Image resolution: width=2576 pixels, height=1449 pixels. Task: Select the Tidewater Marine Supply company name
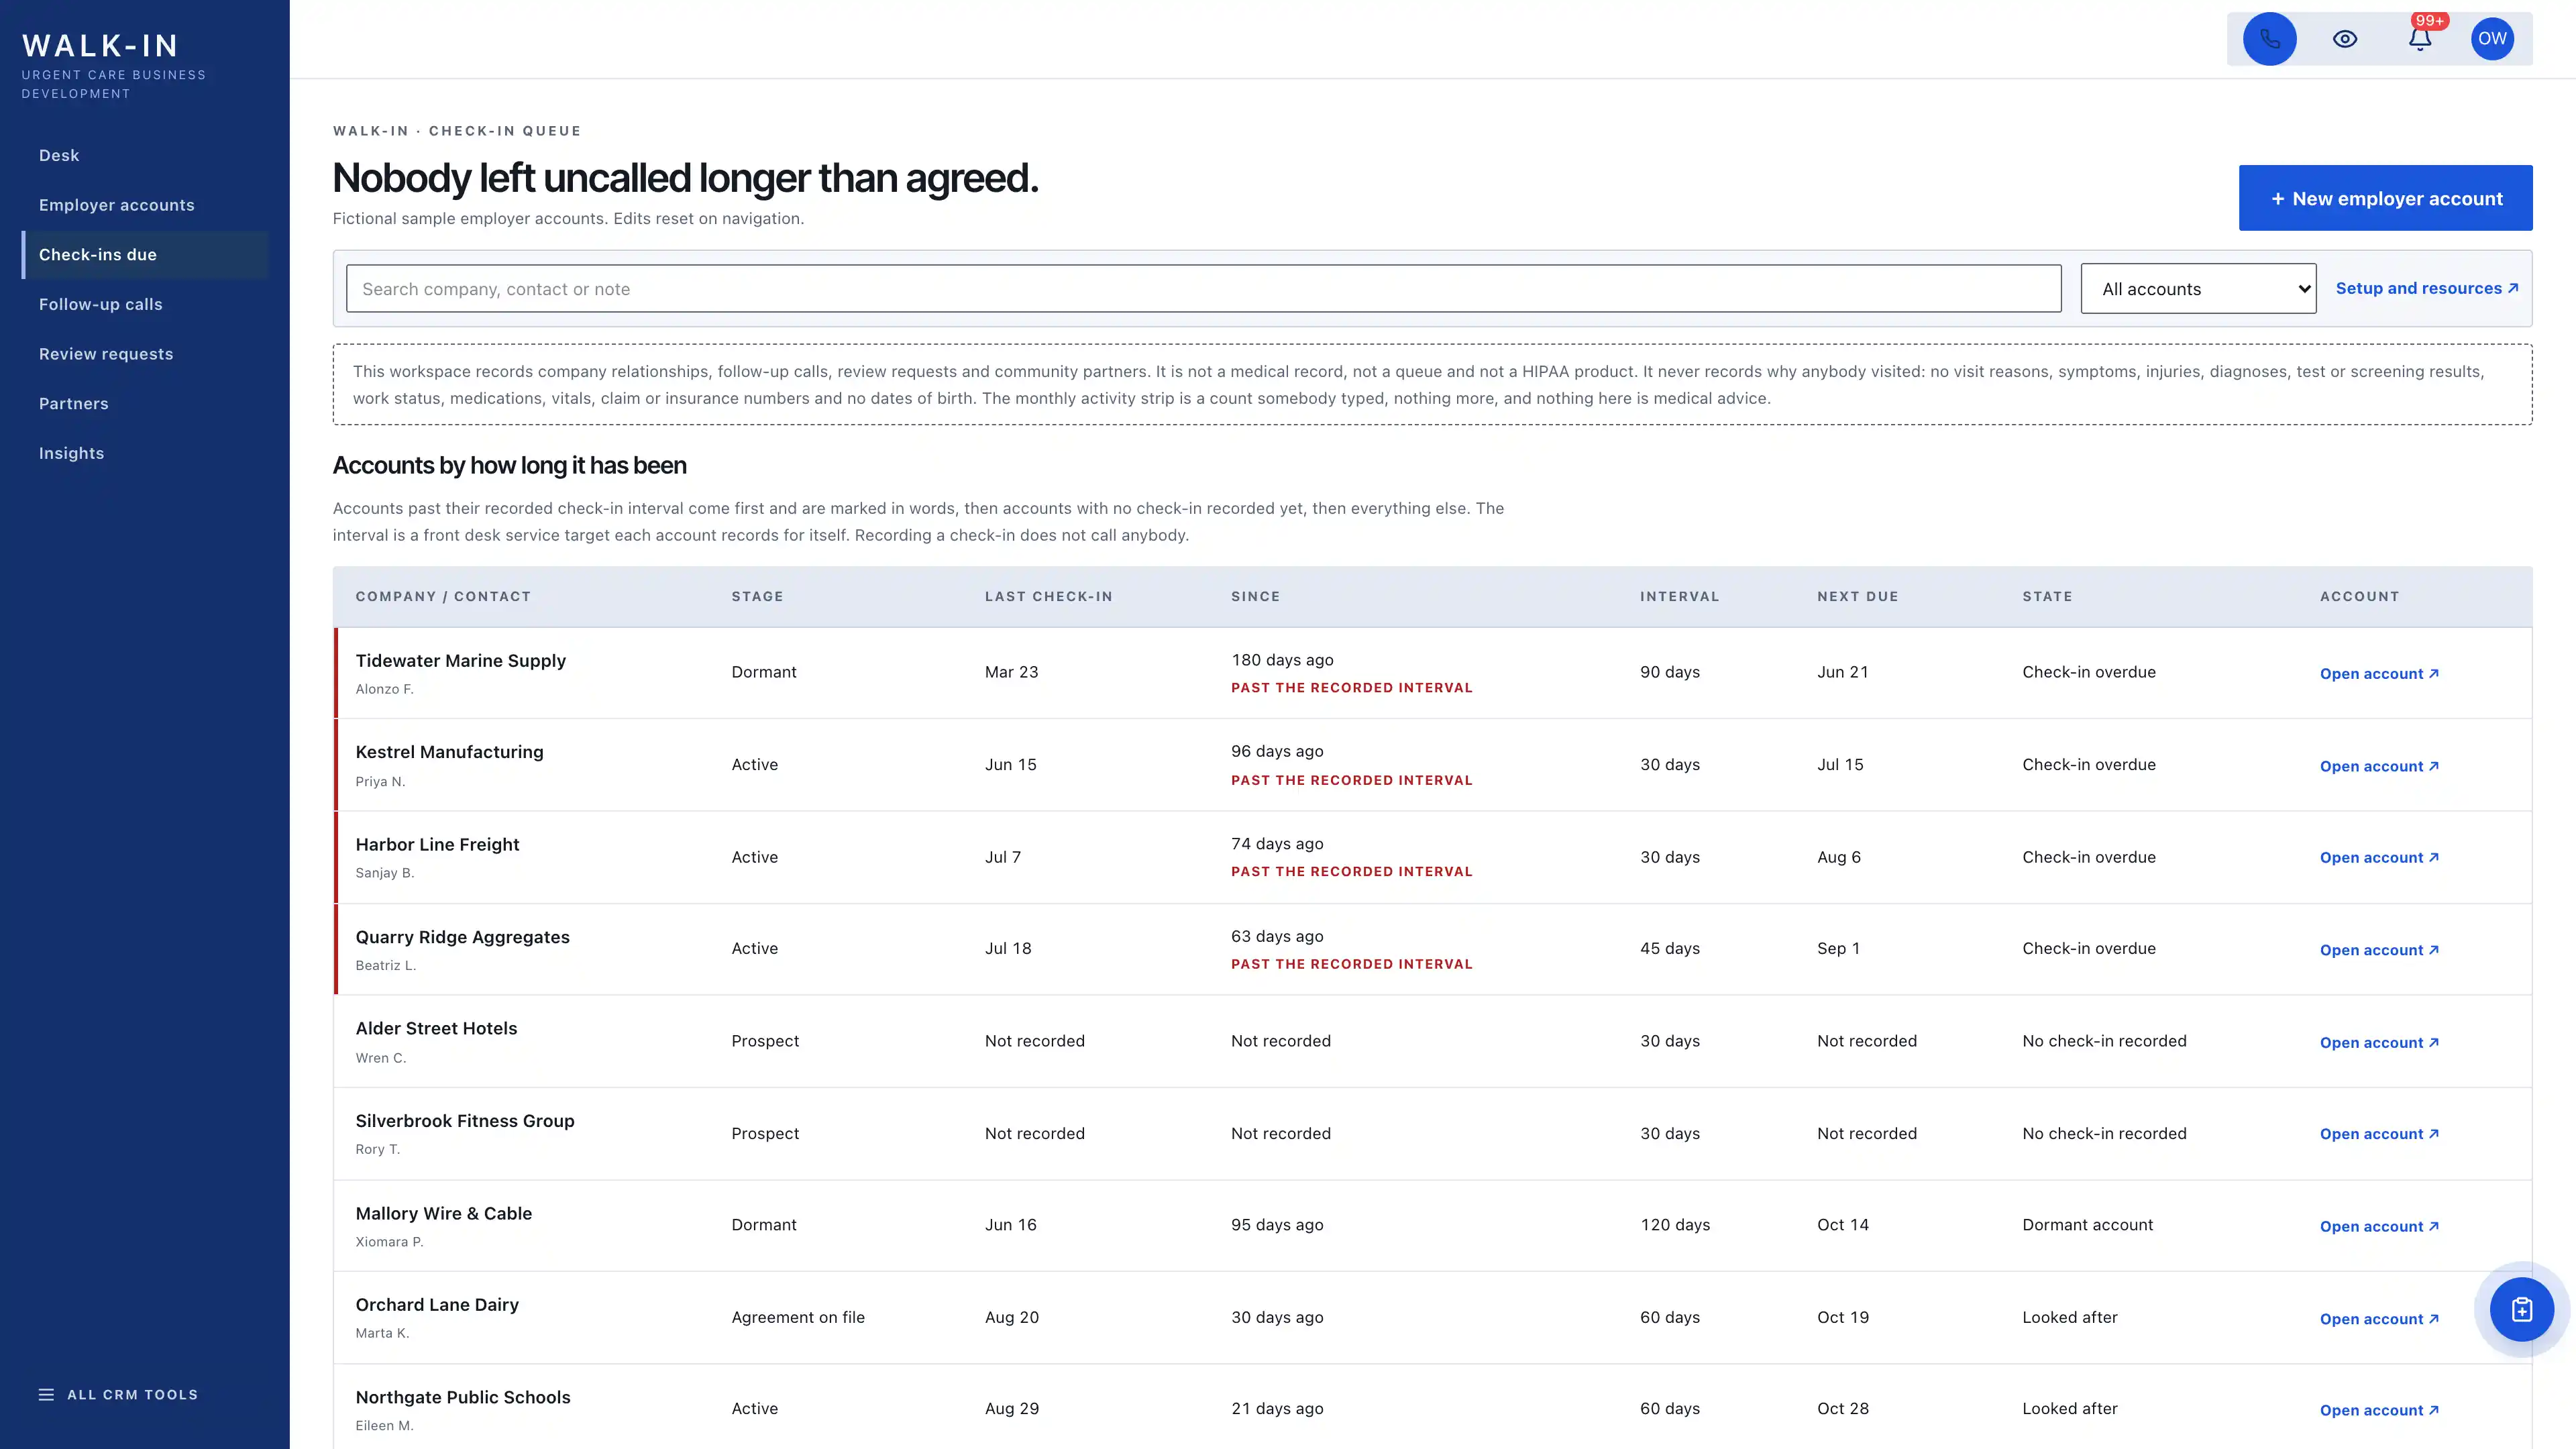tap(461, 661)
